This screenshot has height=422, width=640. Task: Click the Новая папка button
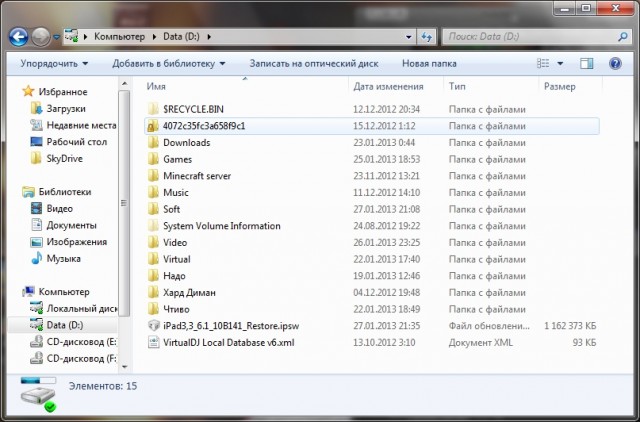tap(429, 63)
